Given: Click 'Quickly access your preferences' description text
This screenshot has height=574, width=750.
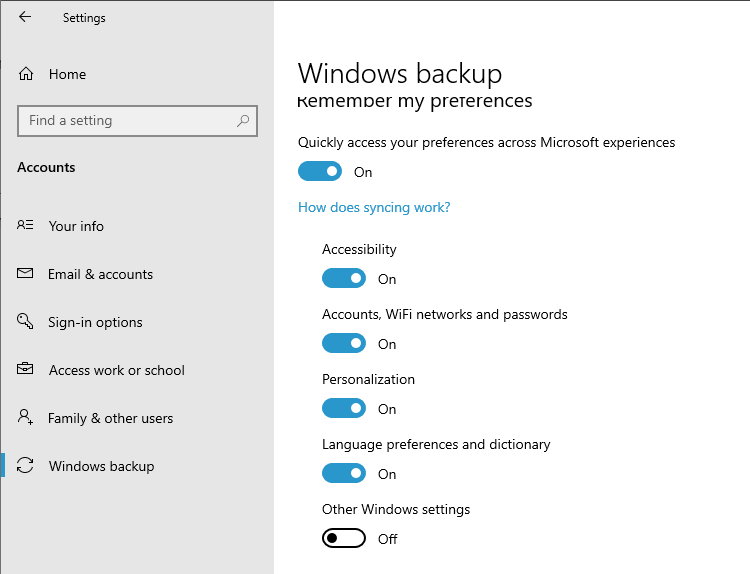Looking at the screenshot, I should pyautogui.click(x=486, y=143).
